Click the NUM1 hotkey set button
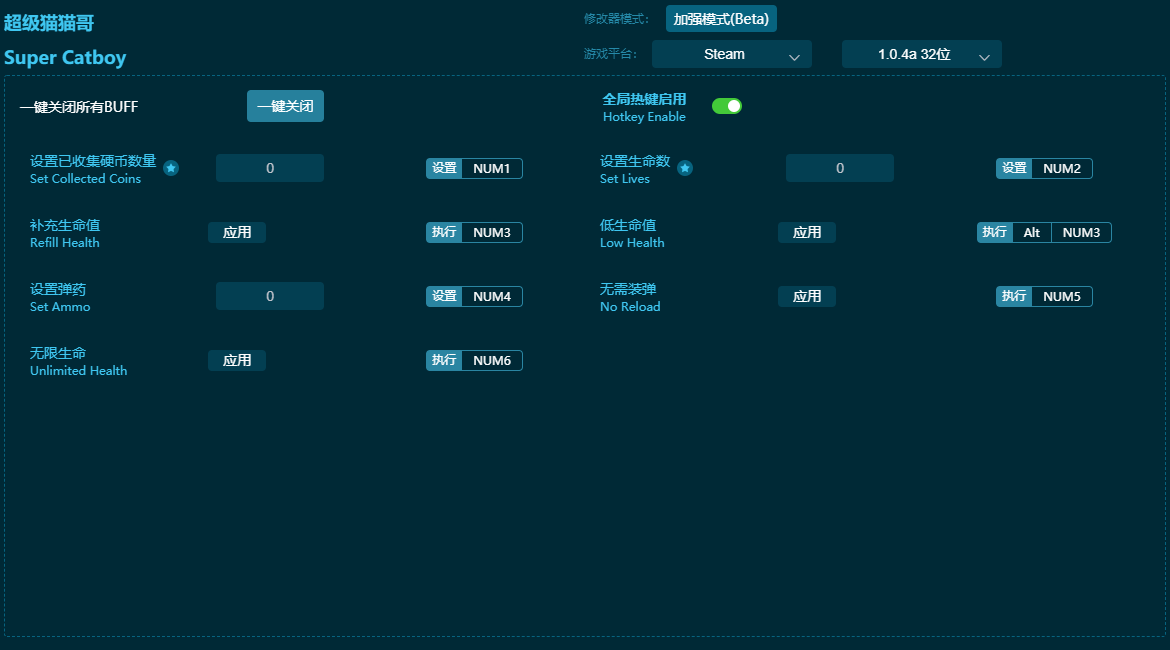This screenshot has height=650, width=1170. pos(491,168)
